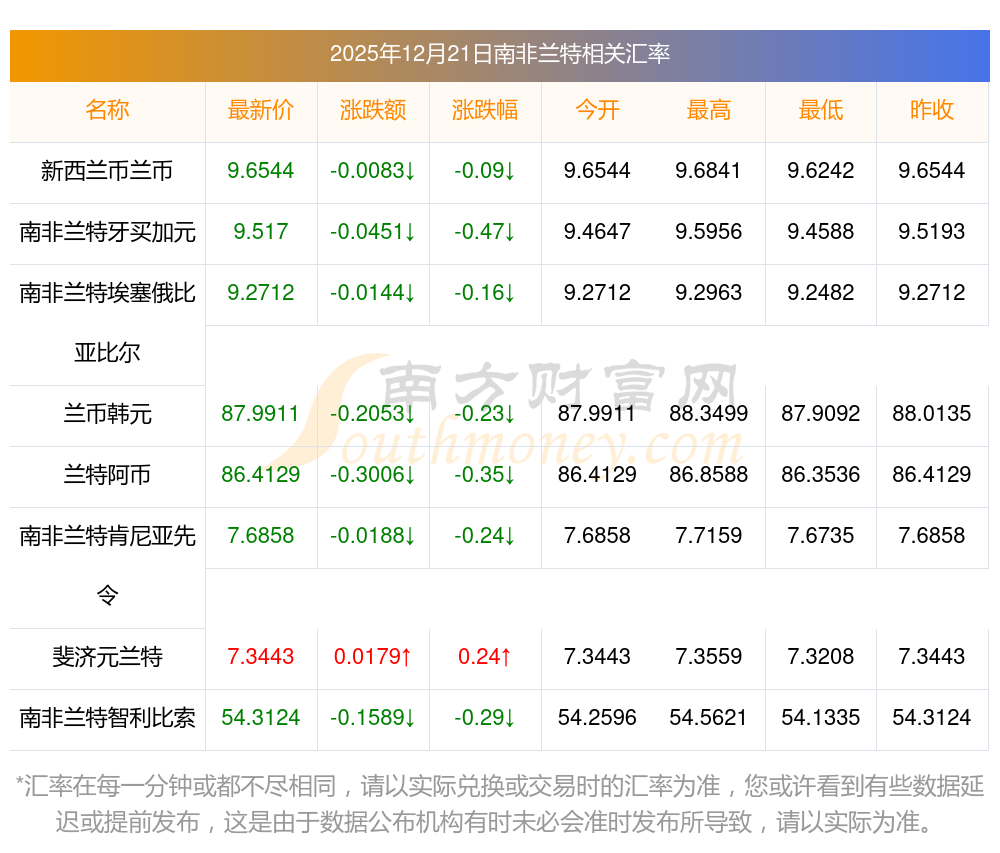
Task: Click change amount -0.0144↓
Action: [x=373, y=293]
